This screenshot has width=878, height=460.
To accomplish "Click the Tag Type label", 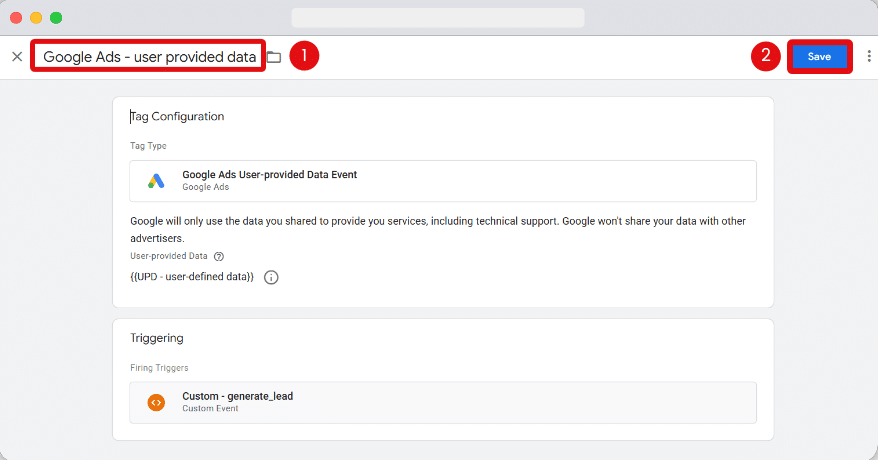I will [148, 145].
